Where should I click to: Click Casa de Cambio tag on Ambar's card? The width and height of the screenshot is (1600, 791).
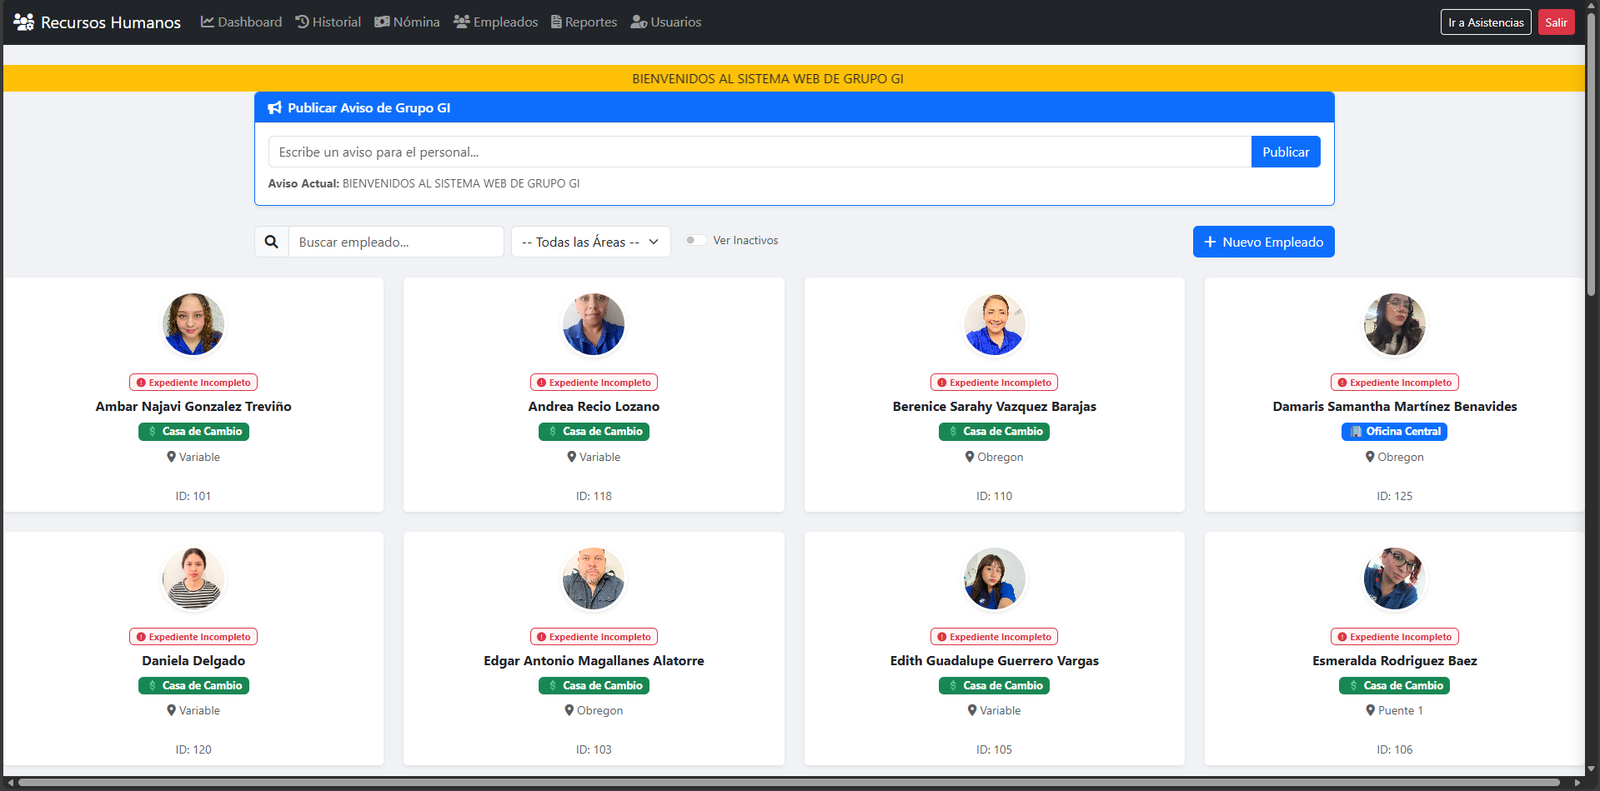[x=194, y=431]
